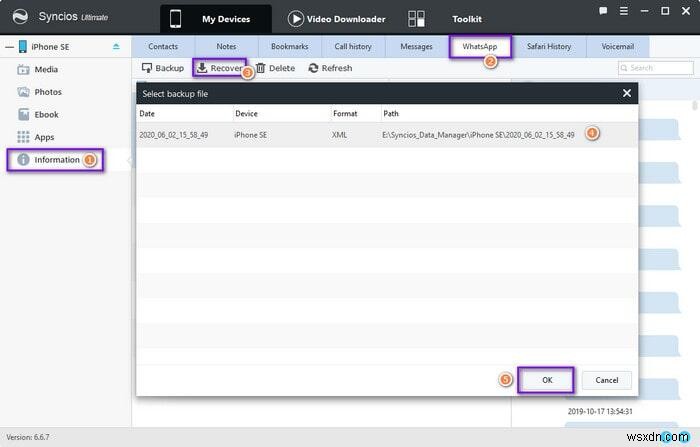Image resolution: width=700 pixels, height=447 pixels.
Task: Open the hamburger menu icon
Action: pyautogui.click(x=624, y=11)
